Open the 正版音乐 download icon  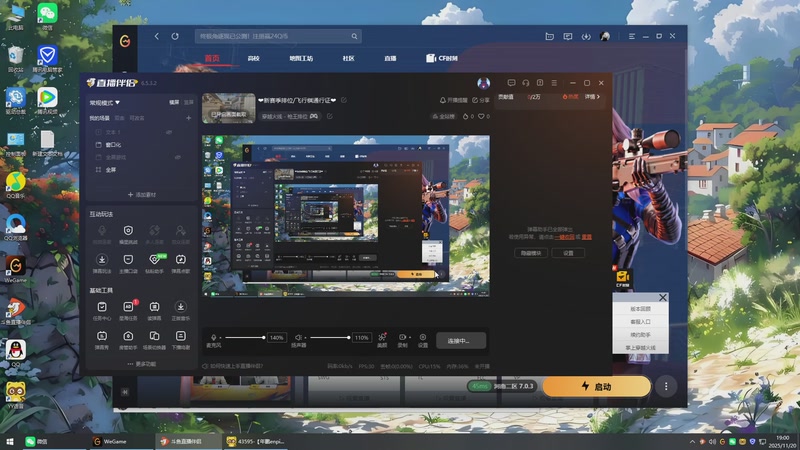180,307
